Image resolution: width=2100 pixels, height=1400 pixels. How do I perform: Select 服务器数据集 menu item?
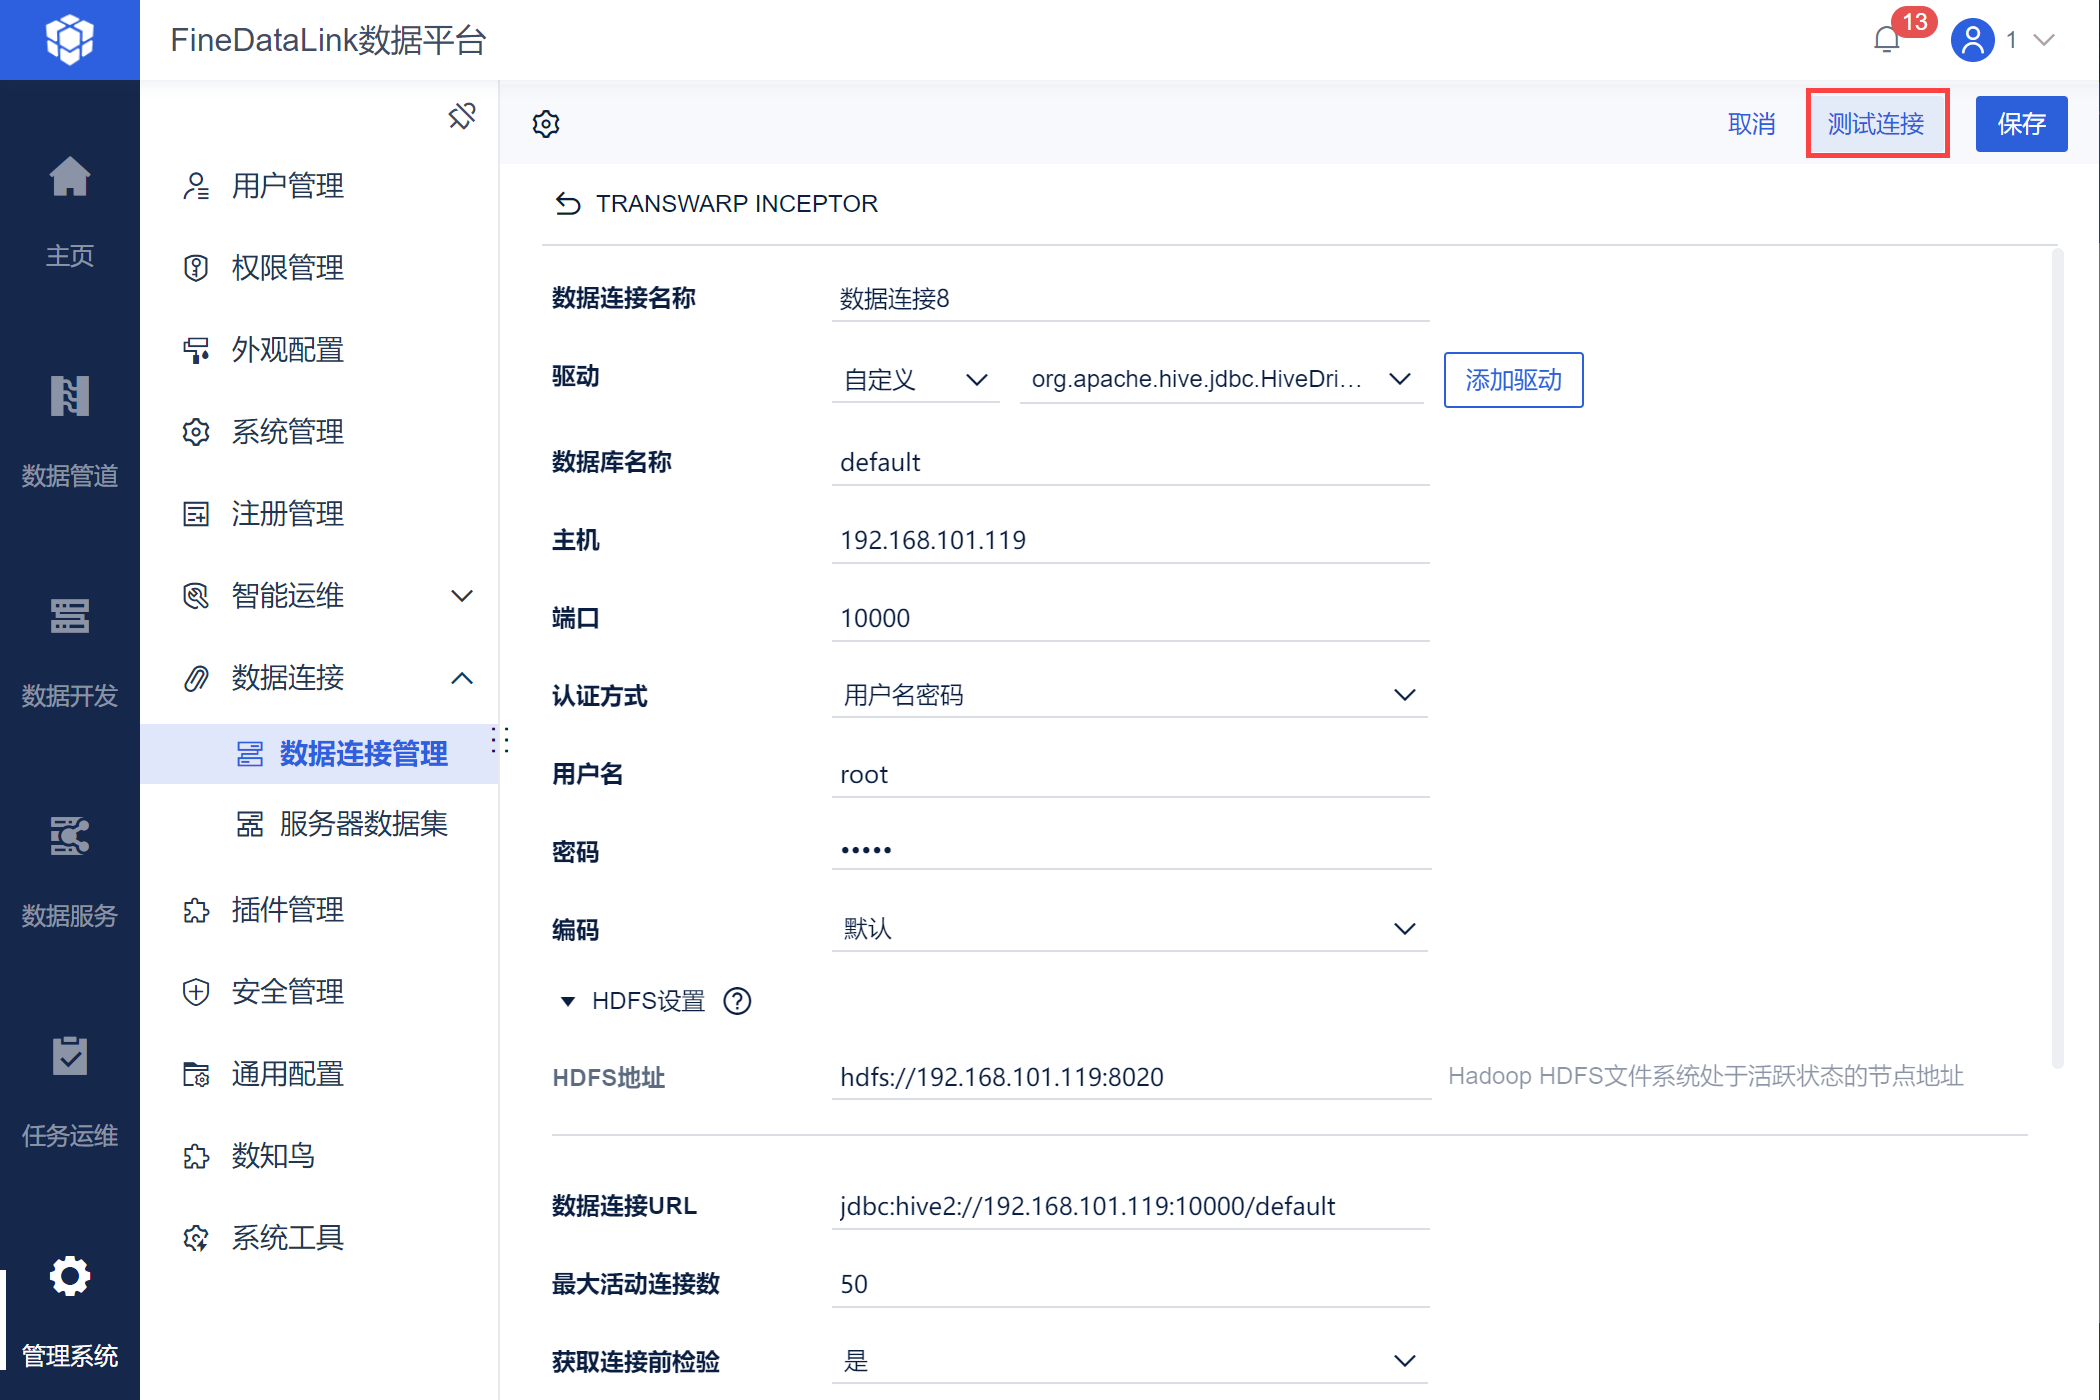tap(363, 824)
